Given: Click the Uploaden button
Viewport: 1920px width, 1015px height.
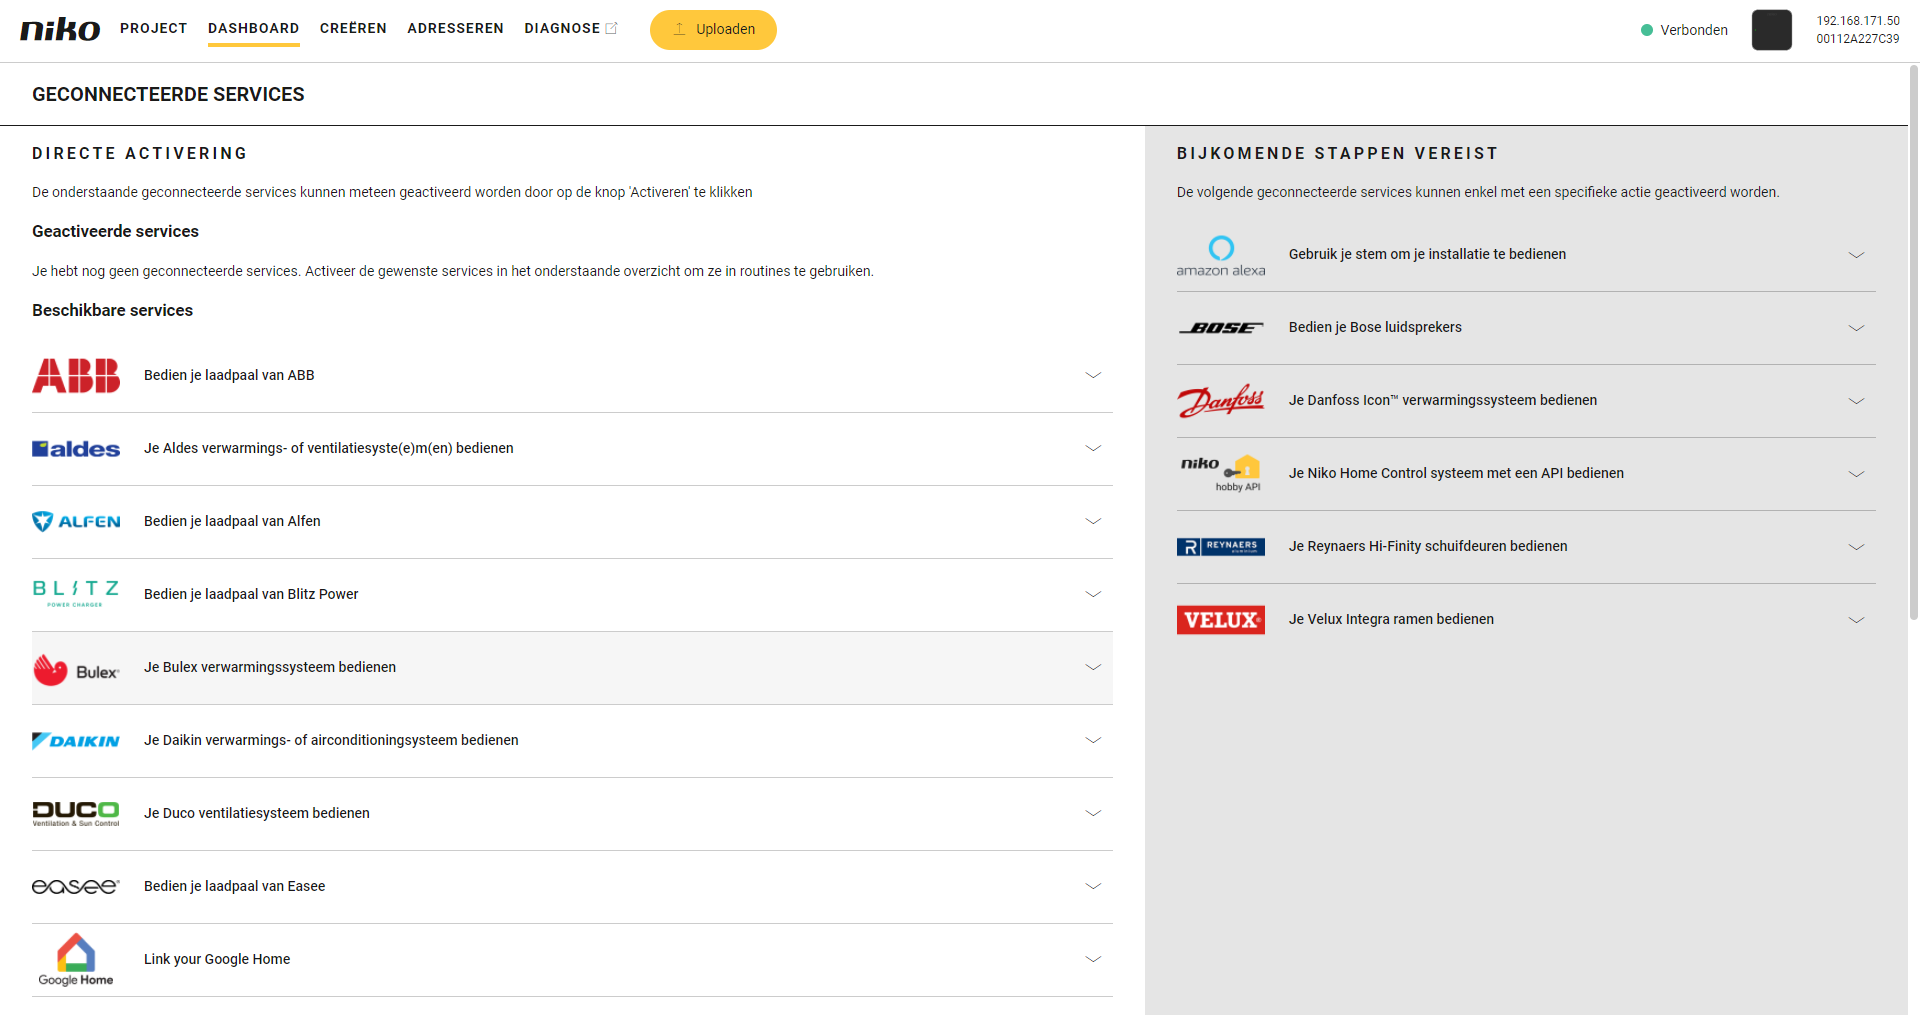Looking at the screenshot, I should point(713,29).
